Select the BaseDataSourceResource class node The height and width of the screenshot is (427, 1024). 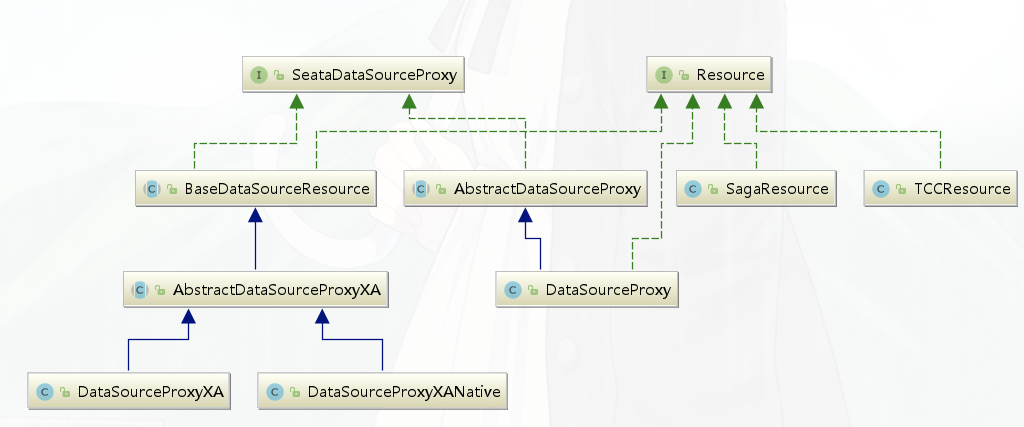[255, 189]
